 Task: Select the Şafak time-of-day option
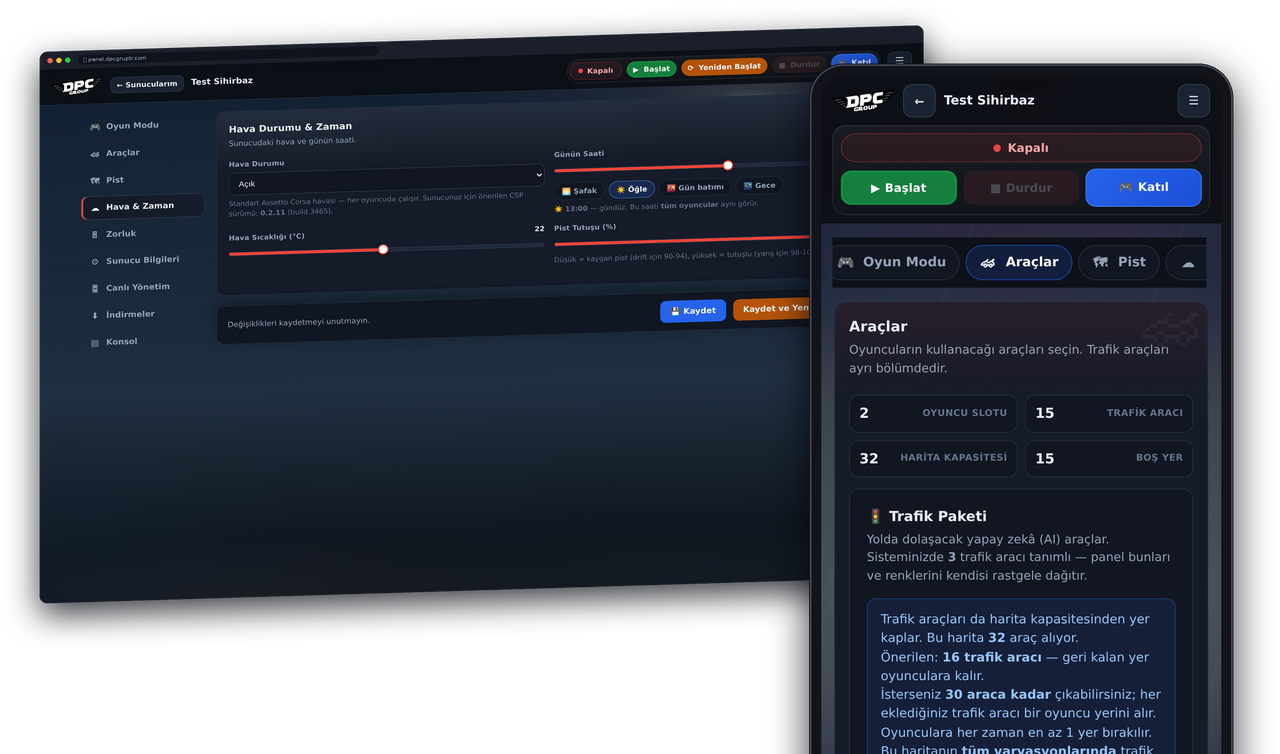[x=579, y=190]
